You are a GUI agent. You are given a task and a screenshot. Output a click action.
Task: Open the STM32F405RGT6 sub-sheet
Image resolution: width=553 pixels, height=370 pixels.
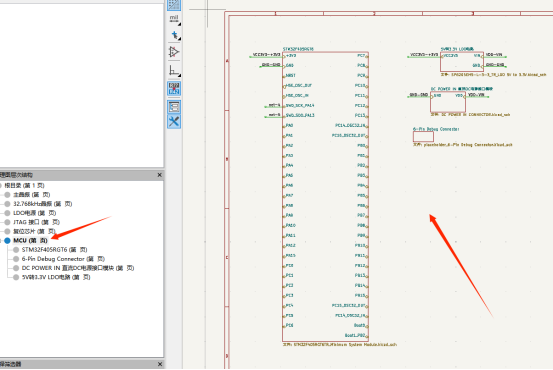point(54,249)
